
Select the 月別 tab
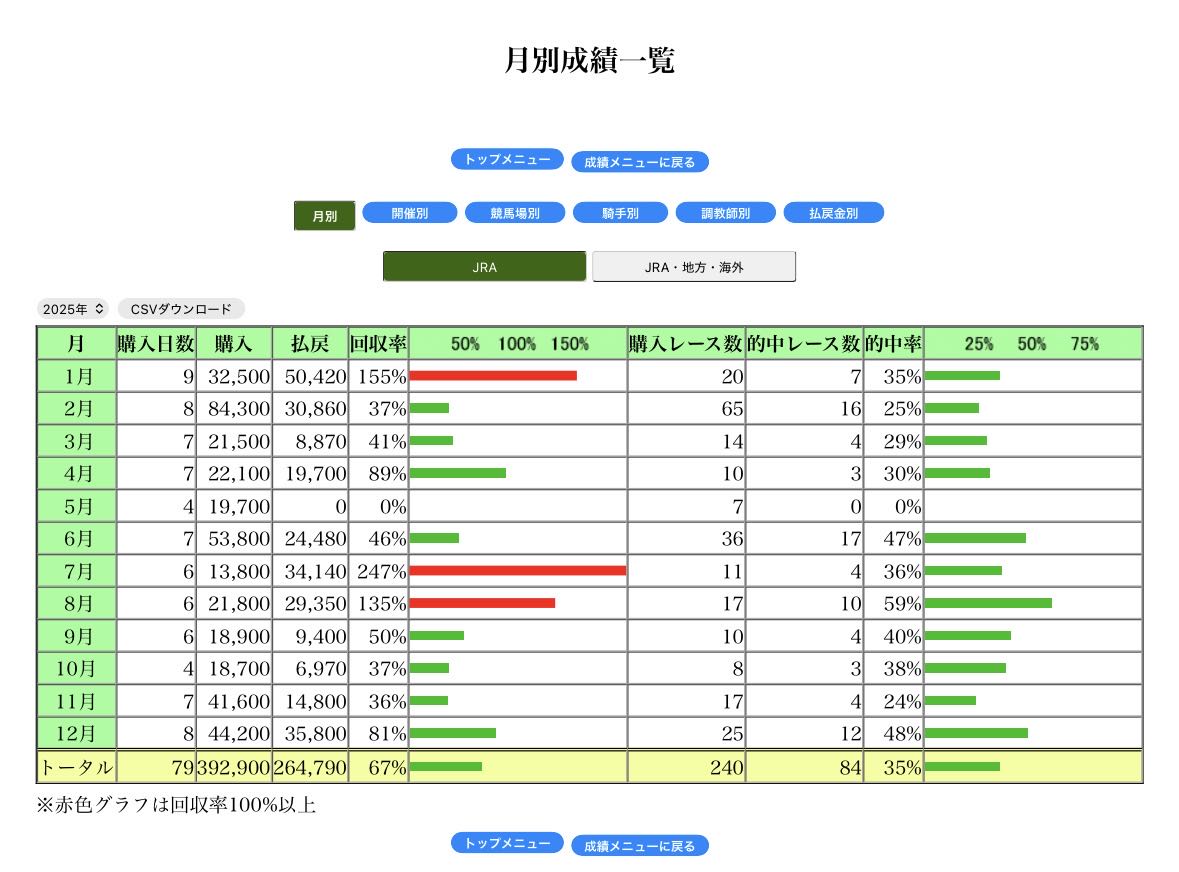point(324,216)
